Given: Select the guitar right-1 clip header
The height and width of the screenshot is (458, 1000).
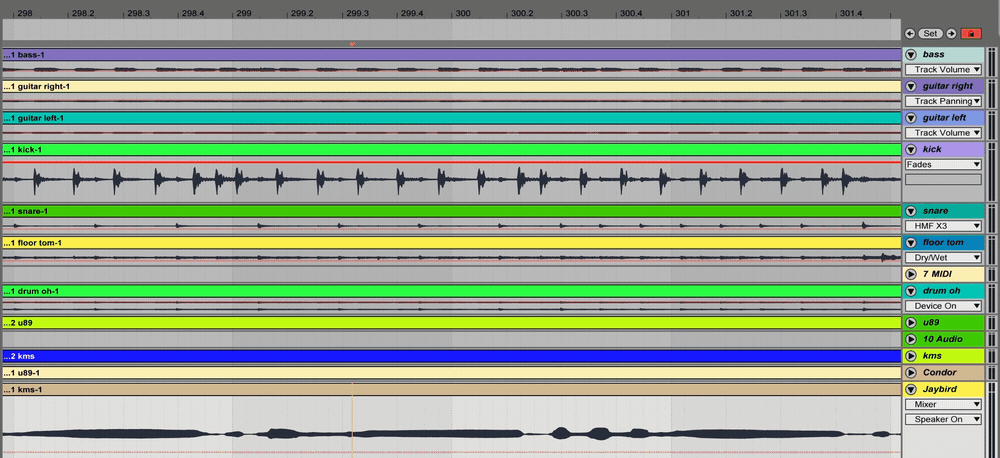Looking at the screenshot, I should [451, 86].
